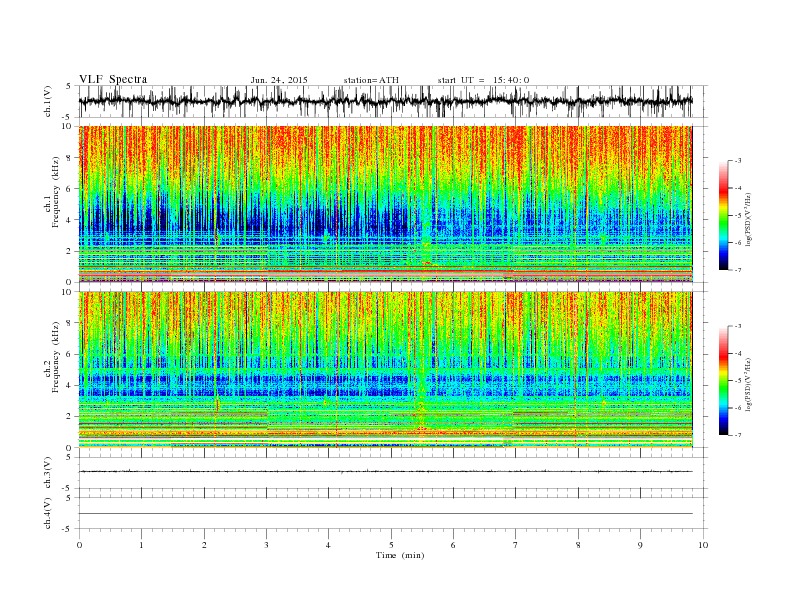Click time-axis tick label "5" at the bottom

[x=391, y=545]
